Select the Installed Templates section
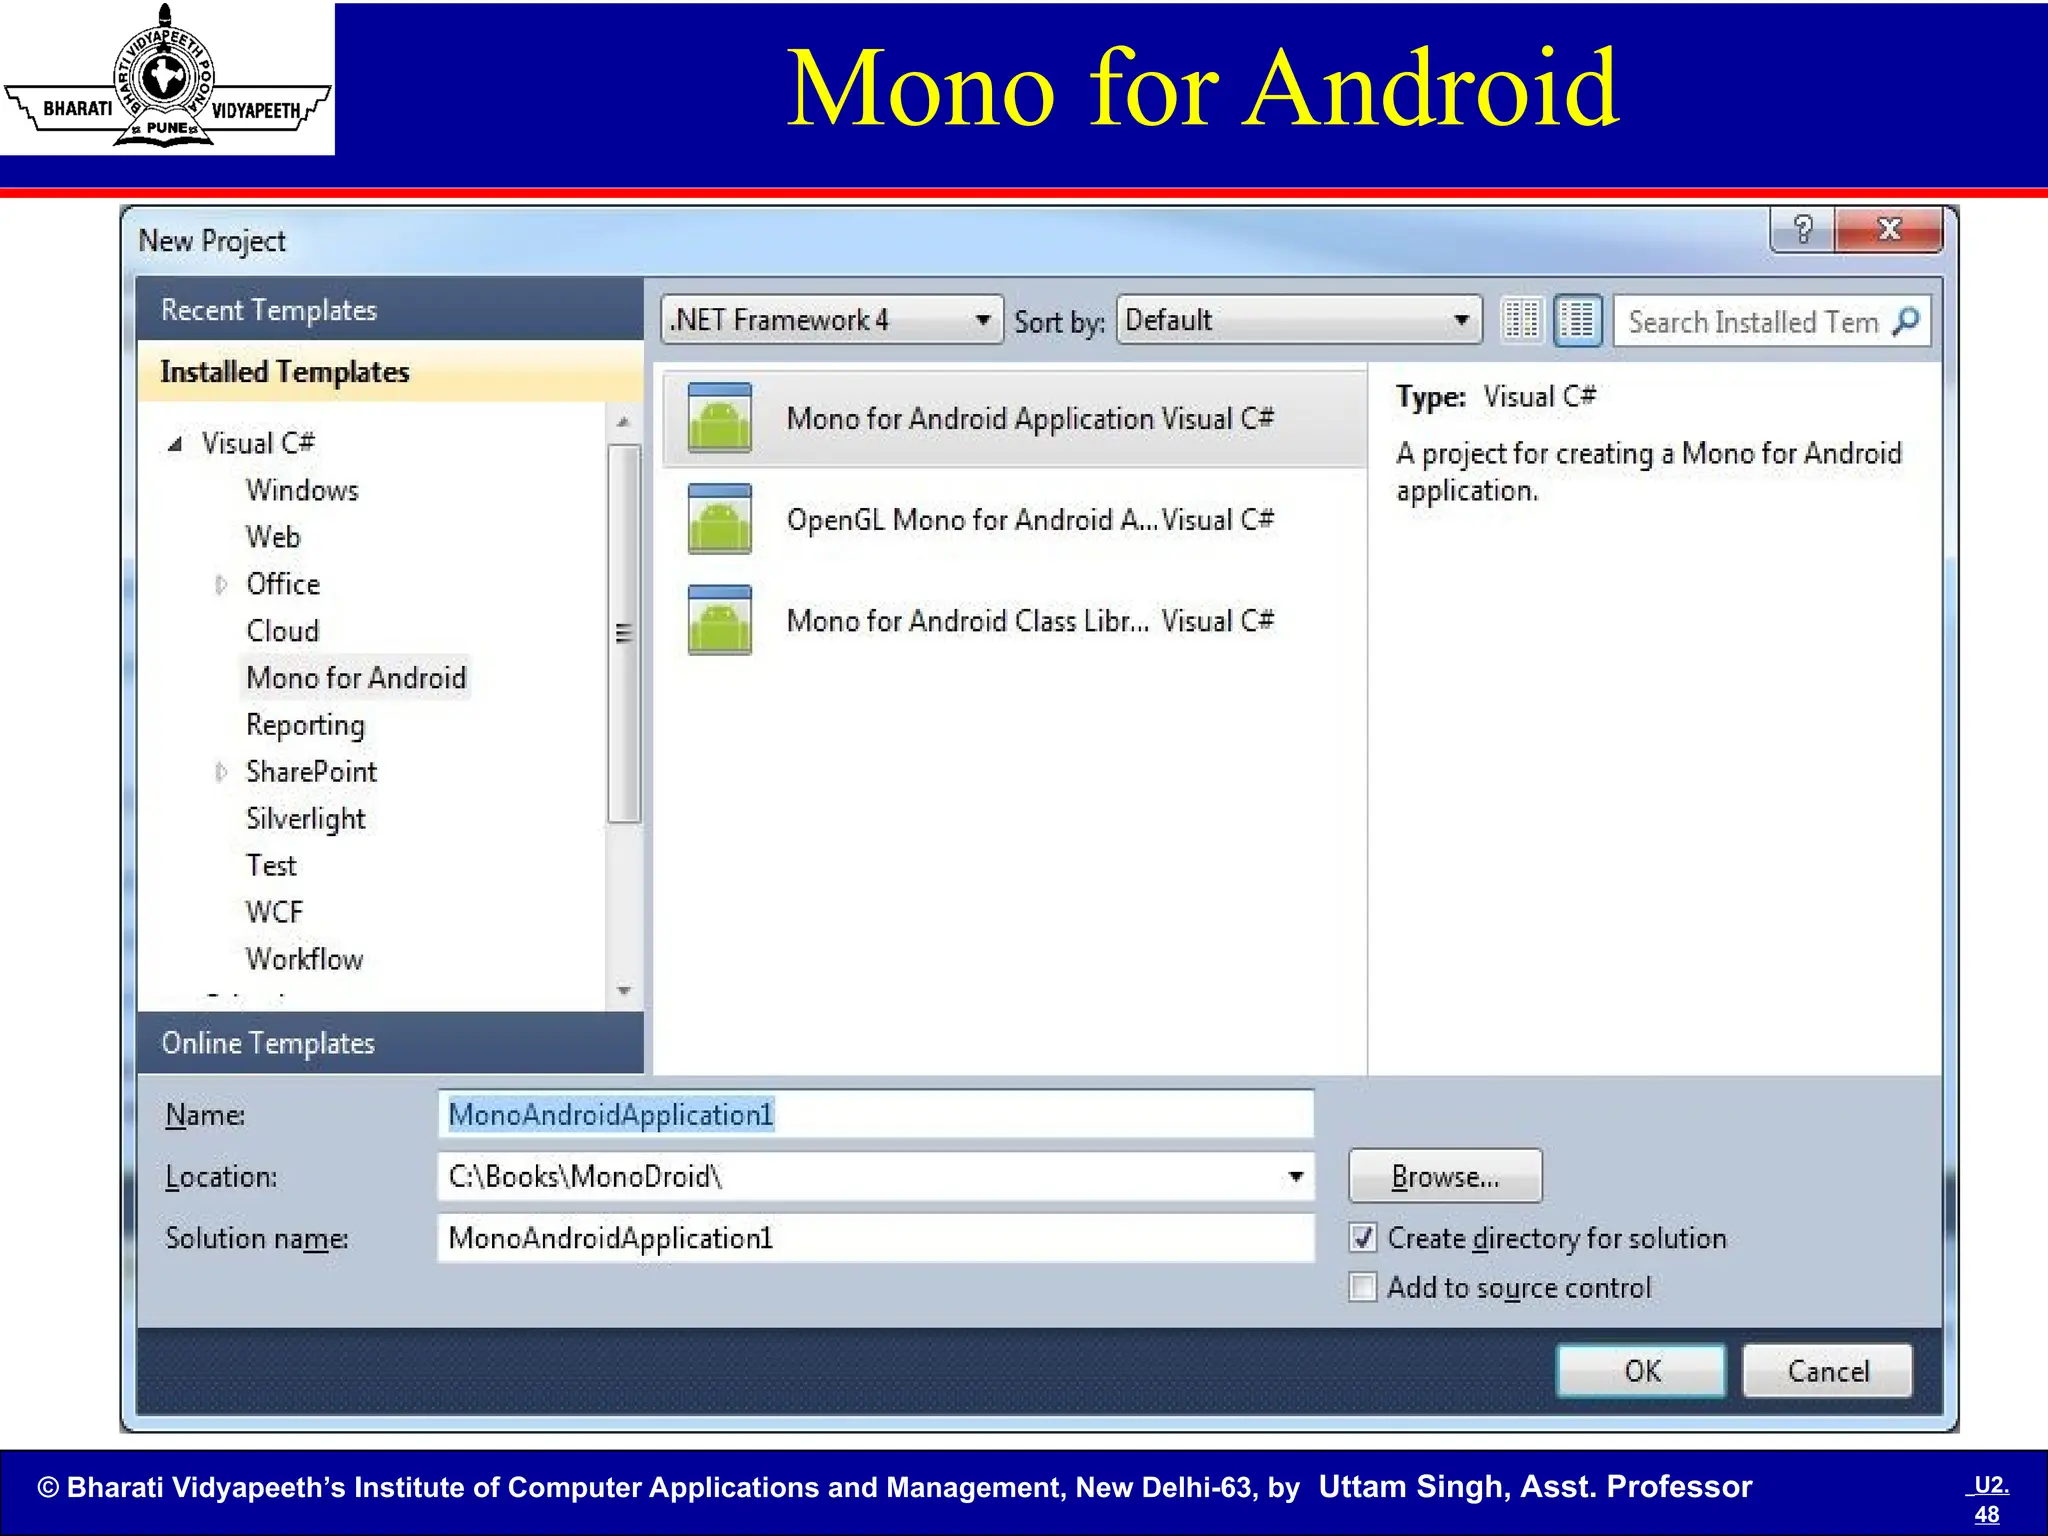The image size is (2048, 1536). click(390, 372)
